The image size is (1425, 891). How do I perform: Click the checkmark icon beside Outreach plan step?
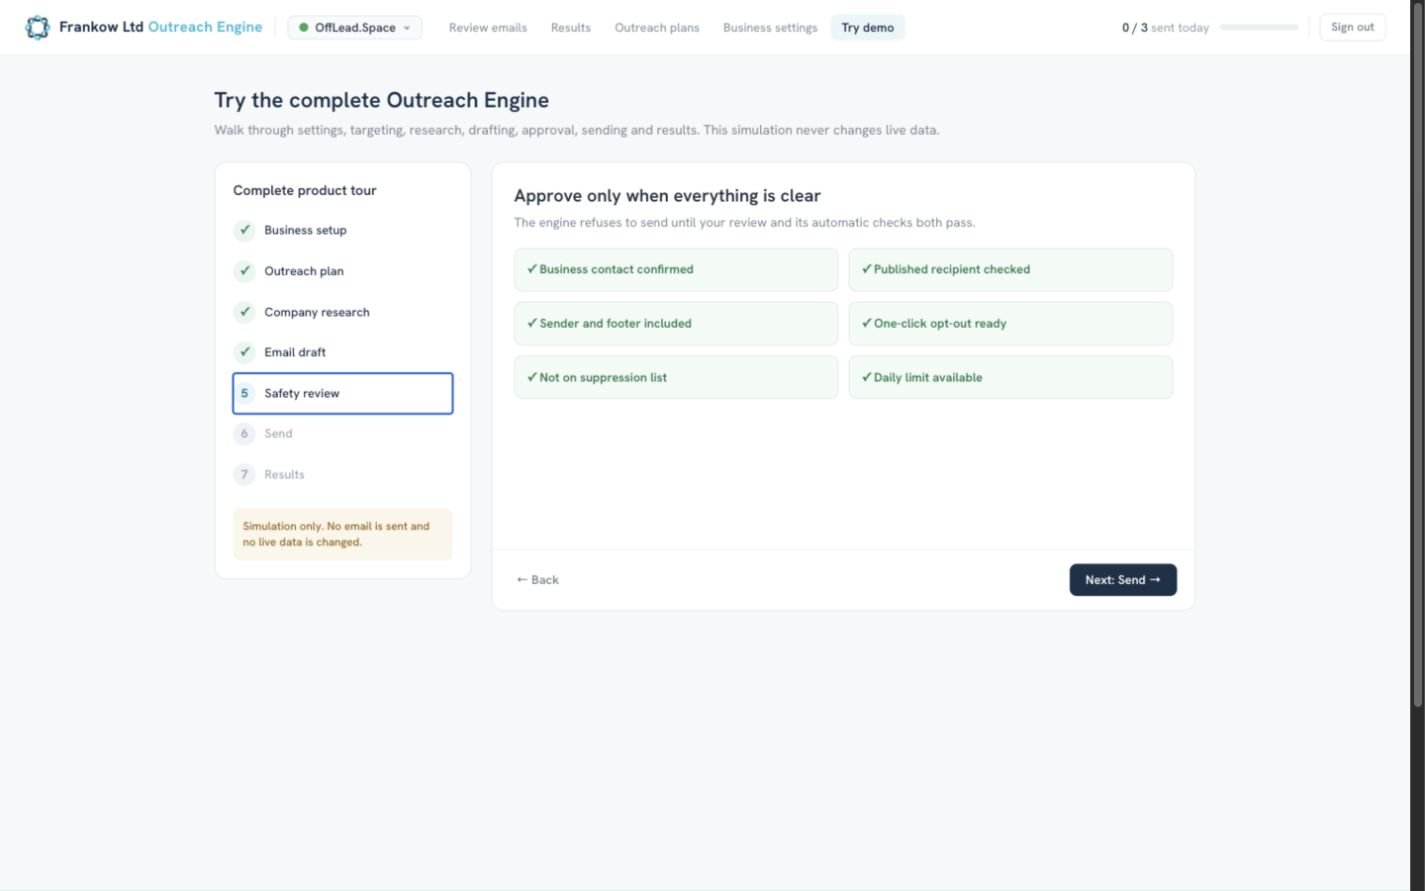tap(245, 271)
